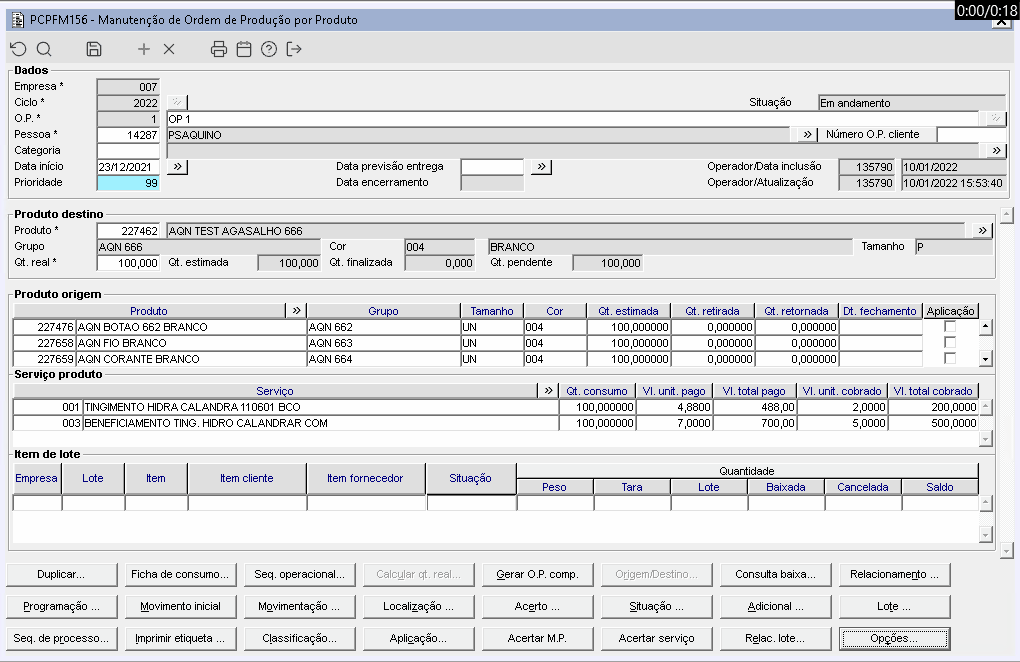Exit the form using the exit arrow icon

click(294, 49)
